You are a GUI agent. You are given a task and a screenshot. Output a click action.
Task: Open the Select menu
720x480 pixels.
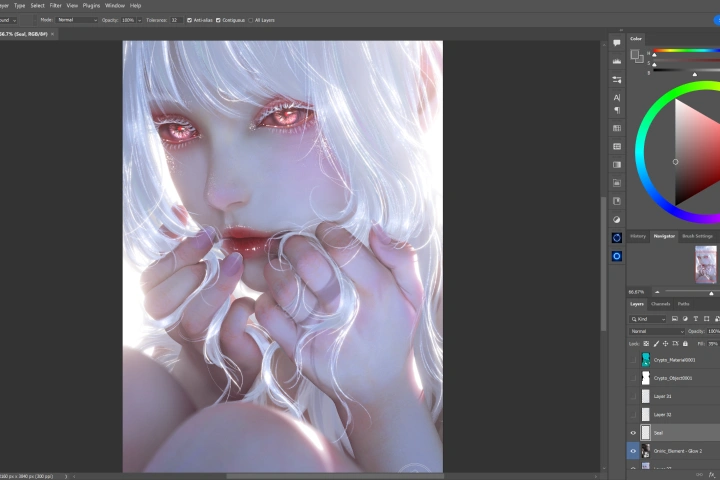pyautogui.click(x=37, y=6)
